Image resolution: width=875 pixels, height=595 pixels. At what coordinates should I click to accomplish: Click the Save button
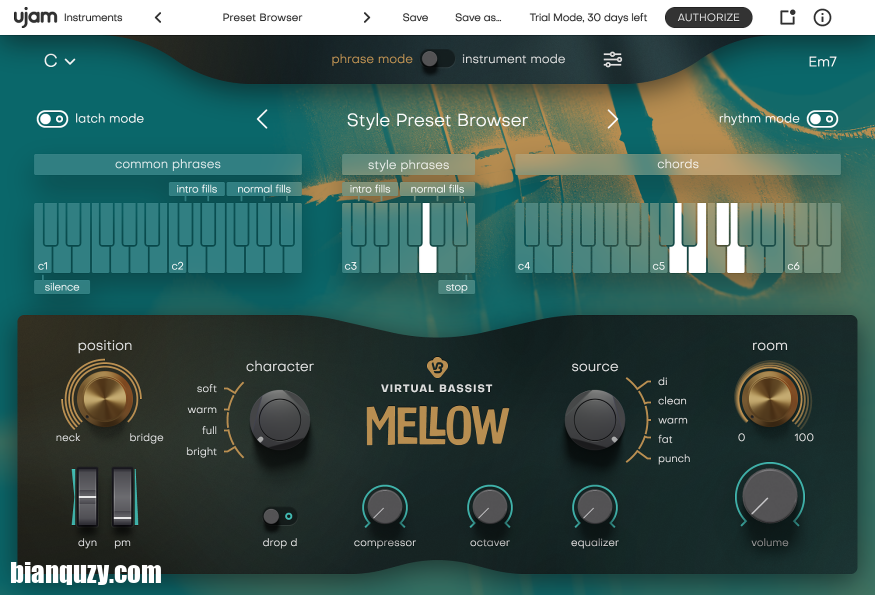click(415, 18)
